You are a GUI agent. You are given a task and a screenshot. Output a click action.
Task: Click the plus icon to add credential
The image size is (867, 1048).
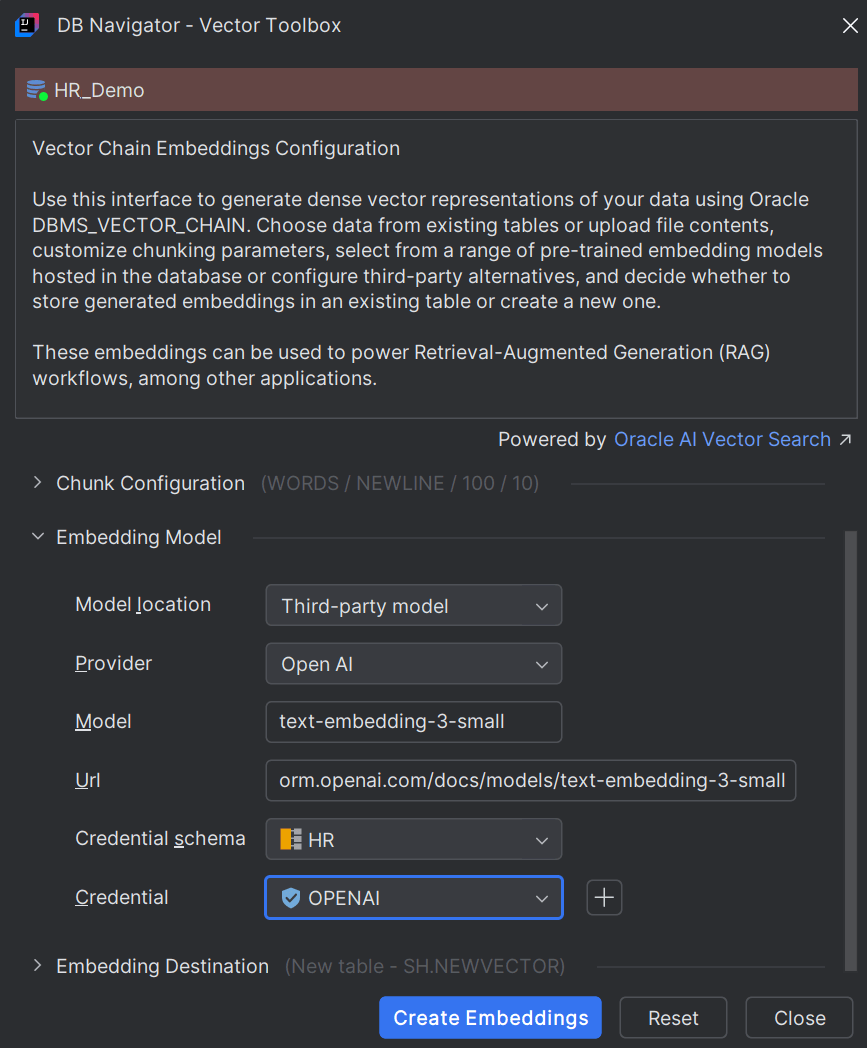tap(604, 897)
